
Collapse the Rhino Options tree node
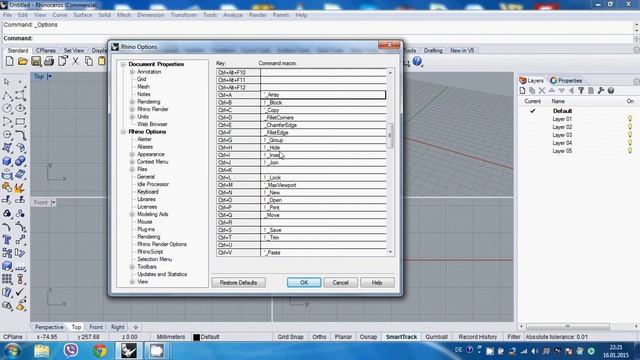123,132
